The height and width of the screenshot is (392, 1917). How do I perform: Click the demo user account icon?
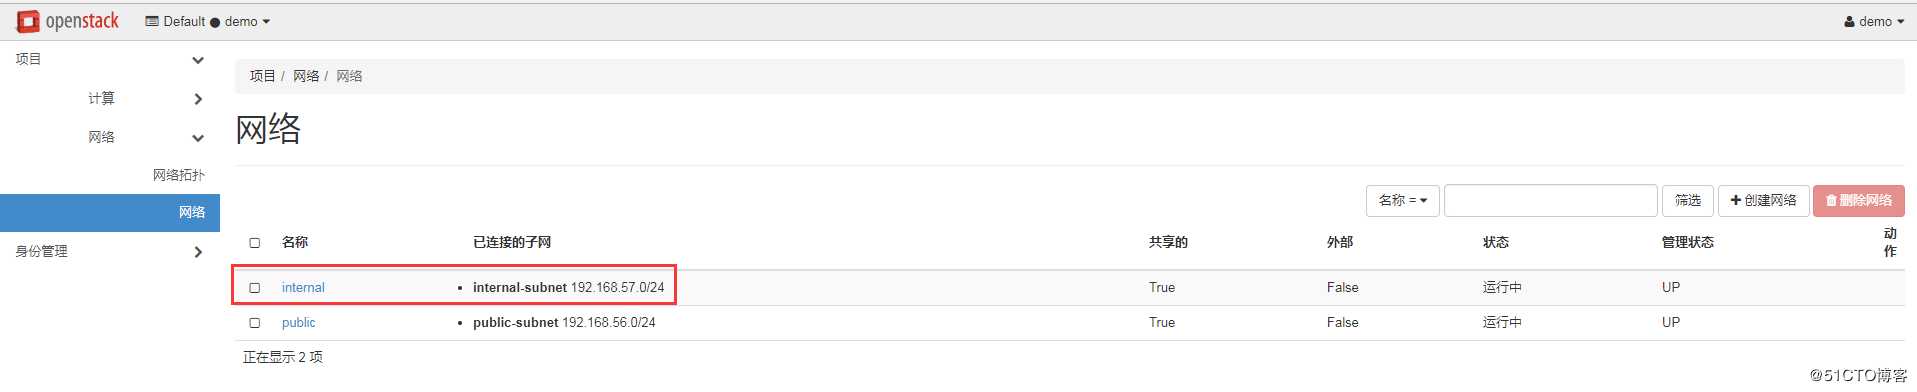(x=1849, y=21)
